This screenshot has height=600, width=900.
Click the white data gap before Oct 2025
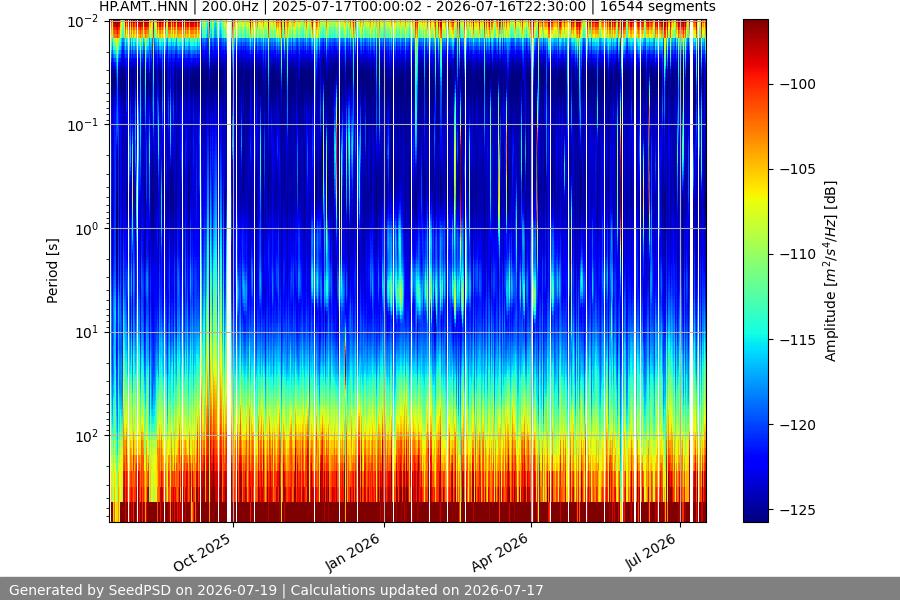coord(229,271)
